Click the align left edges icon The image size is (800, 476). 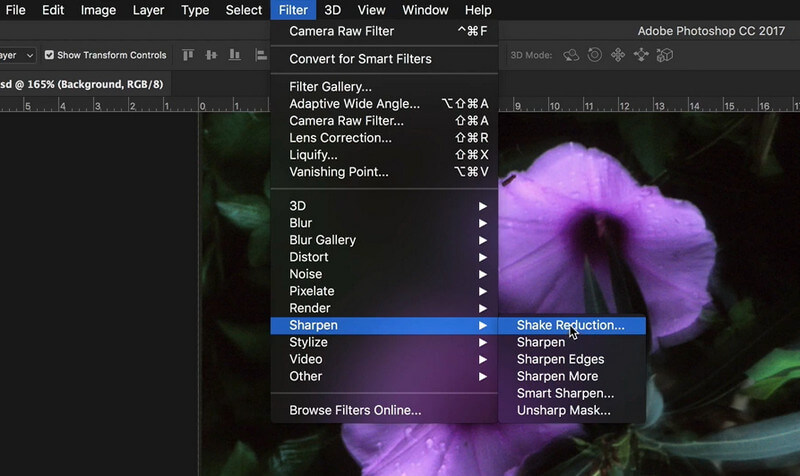261,55
